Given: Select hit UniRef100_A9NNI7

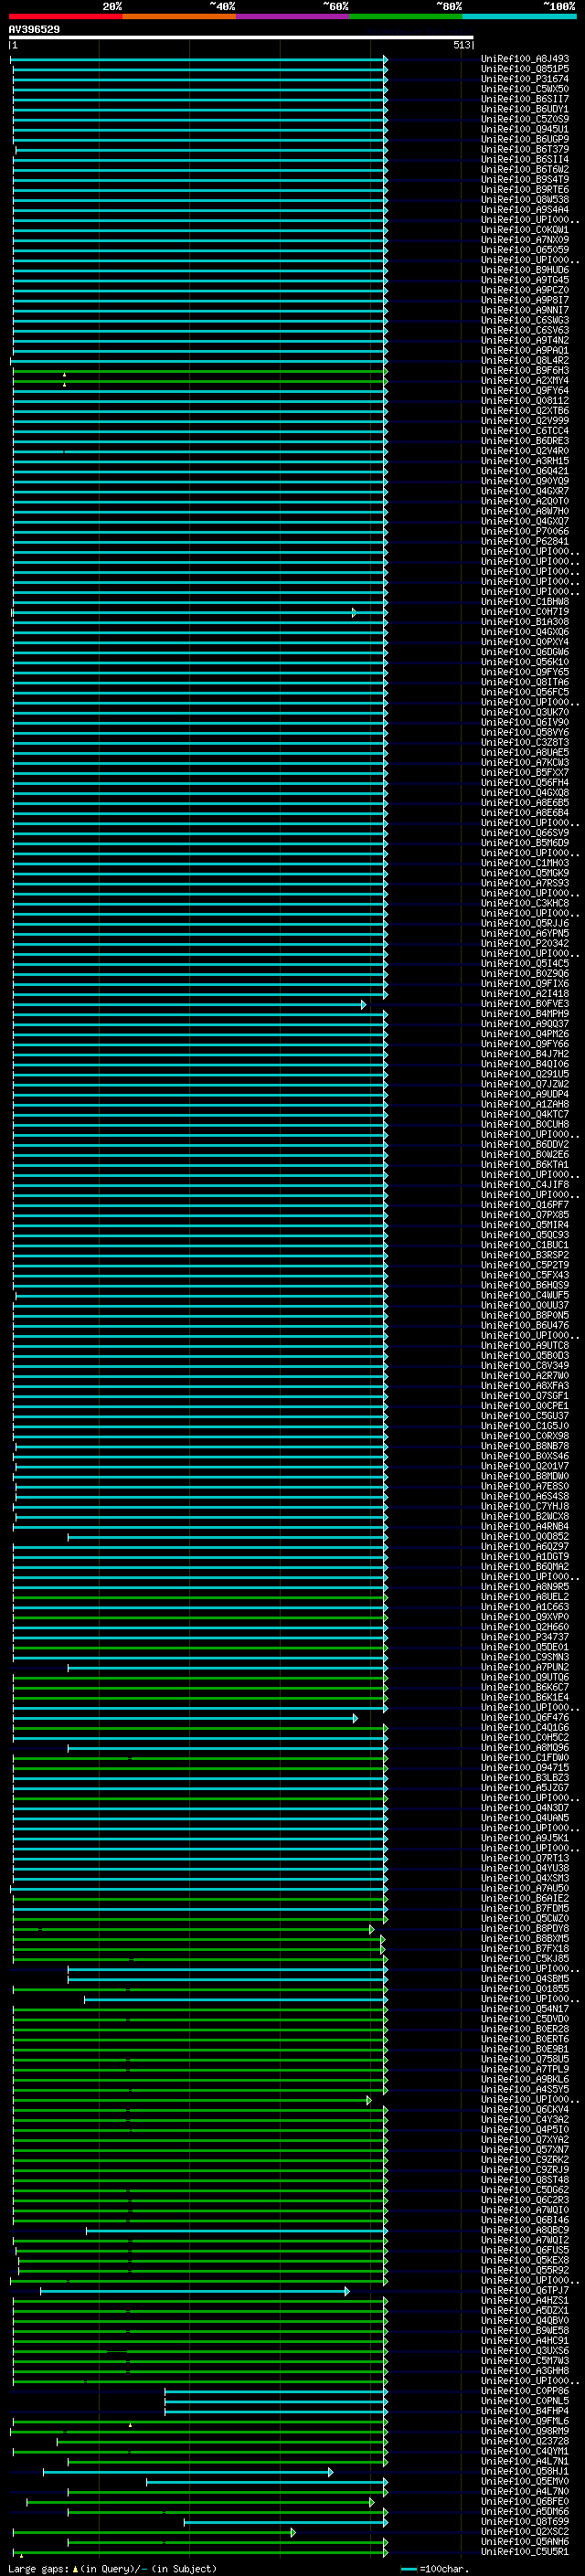Looking at the screenshot, I should coord(525,310).
